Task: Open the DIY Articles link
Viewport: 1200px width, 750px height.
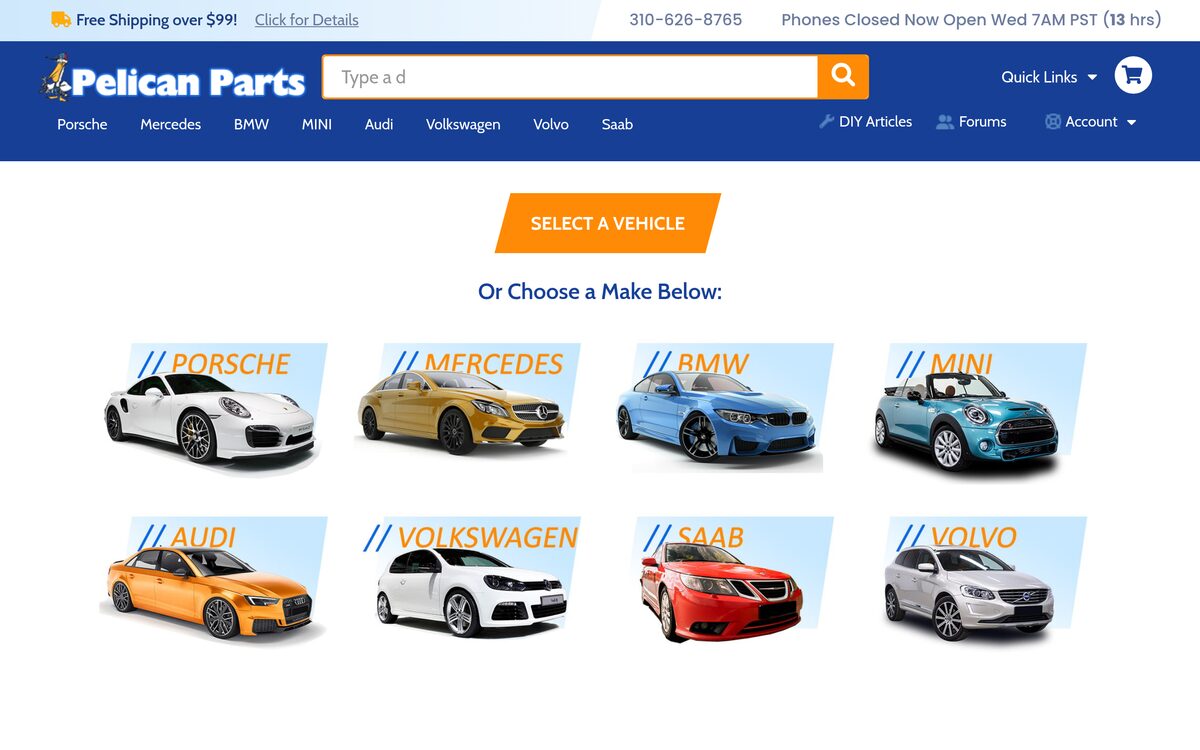Action: click(x=875, y=122)
